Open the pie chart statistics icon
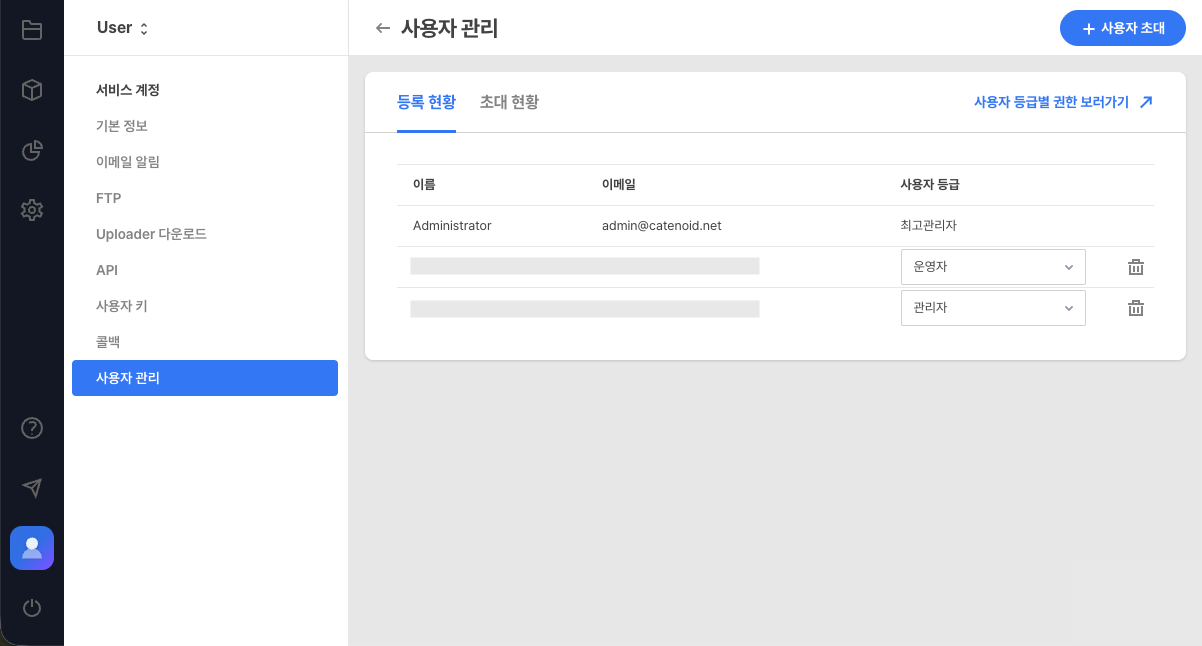Screen dimensions: 1202x646 32,150
